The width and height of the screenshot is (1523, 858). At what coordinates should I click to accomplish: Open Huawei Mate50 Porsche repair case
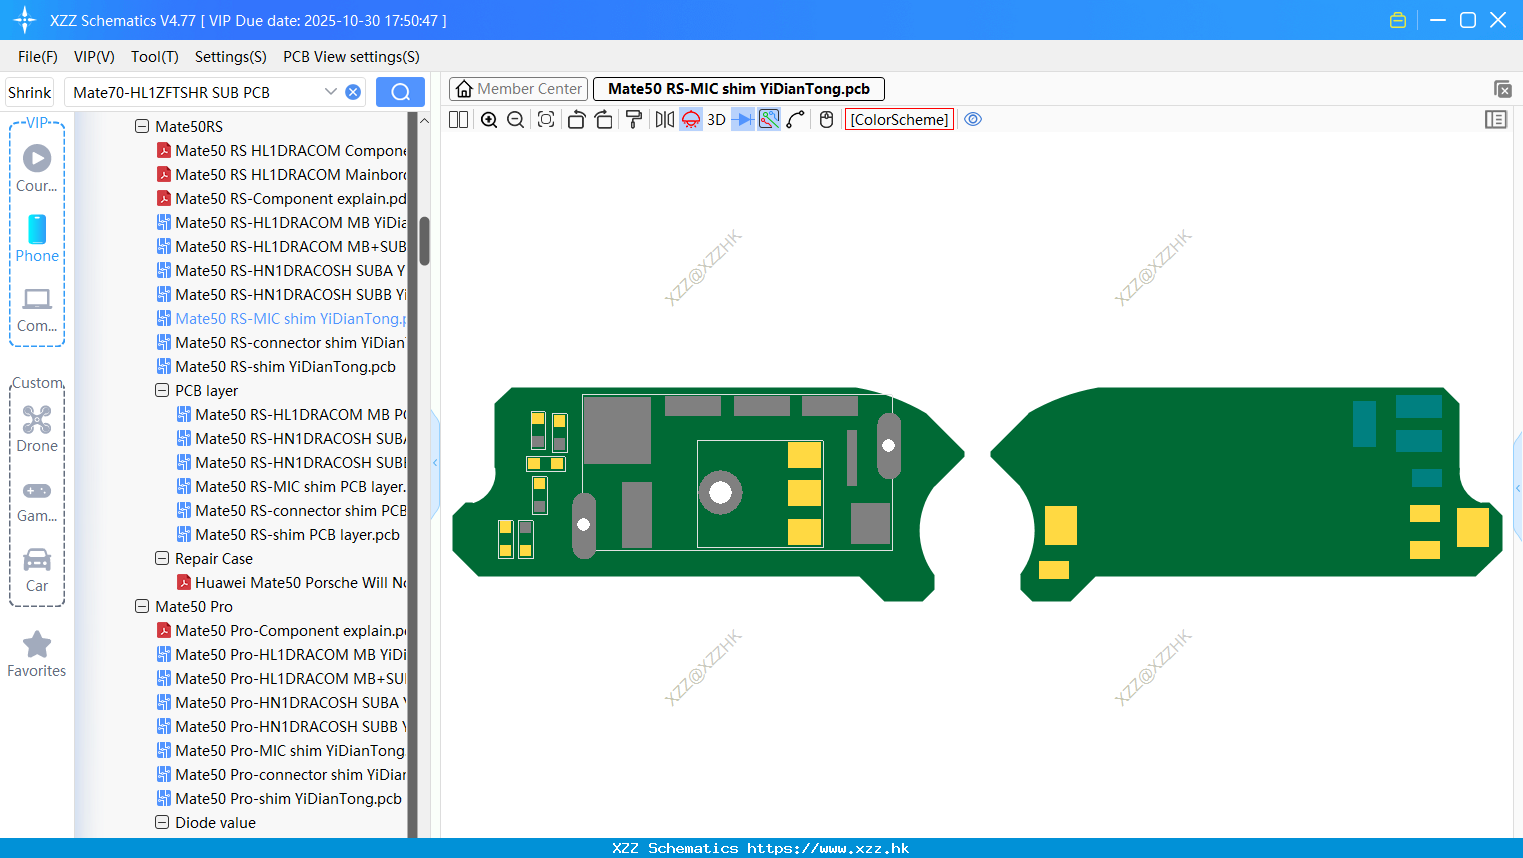click(x=291, y=583)
